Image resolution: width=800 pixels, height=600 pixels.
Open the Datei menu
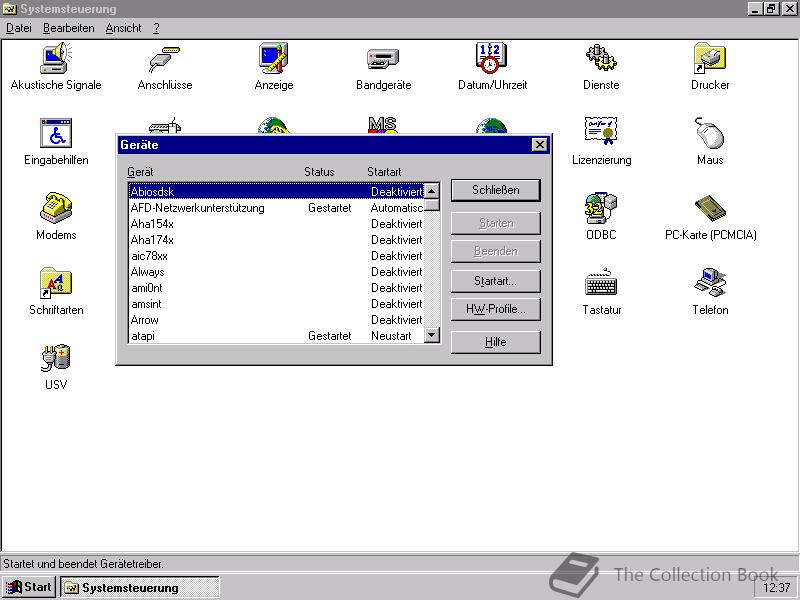tap(19, 28)
